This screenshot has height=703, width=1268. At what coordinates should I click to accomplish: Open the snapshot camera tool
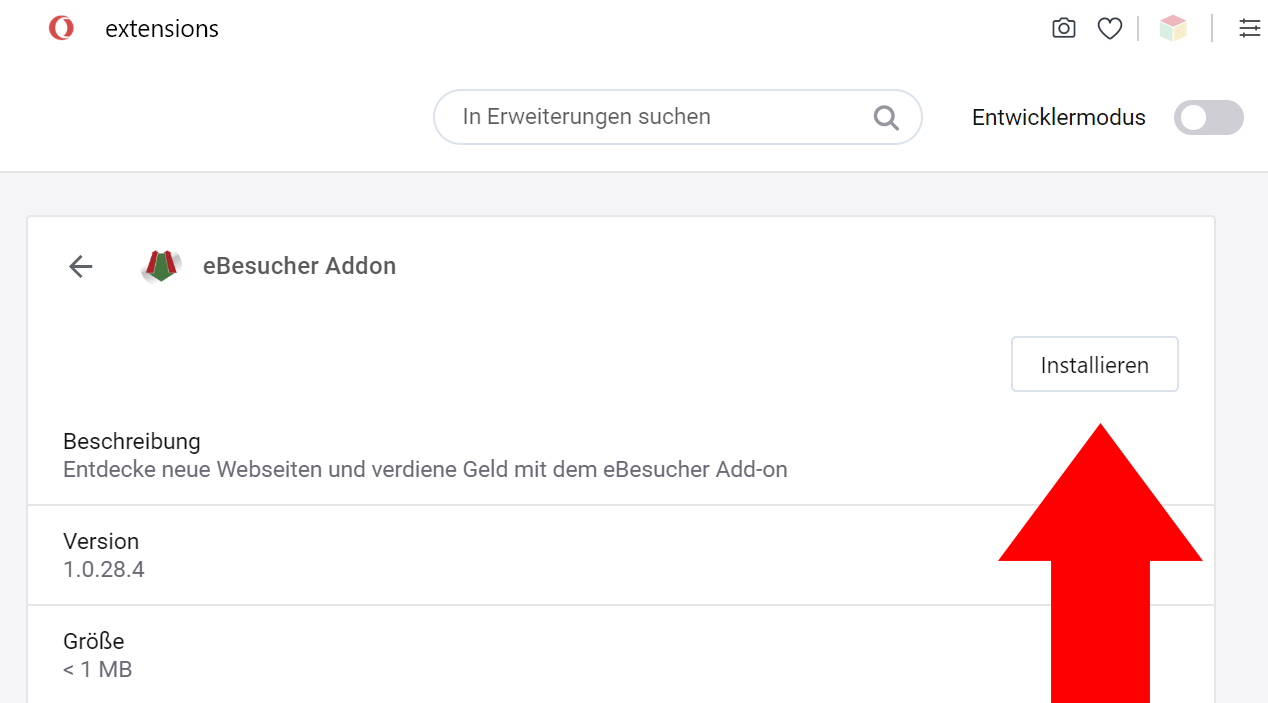click(x=1064, y=28)
